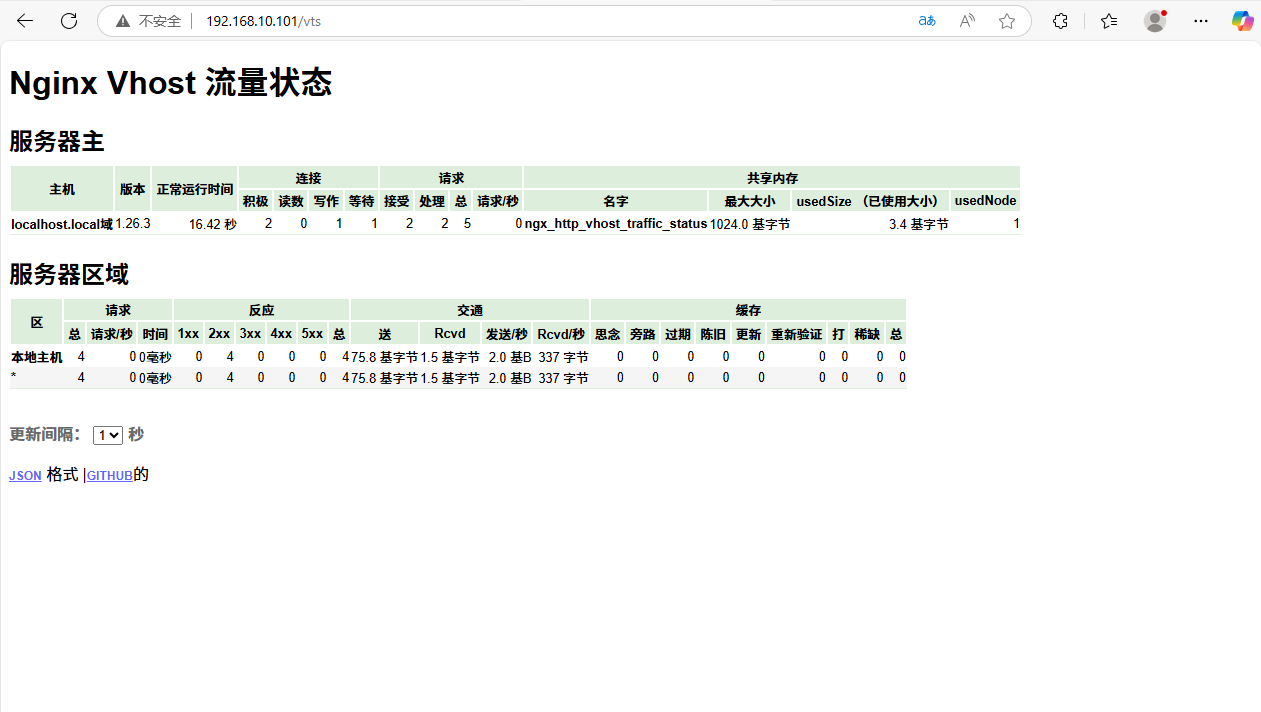This screenshot has width=1261, height=712.
Task: Select the localhost.local 主机 row
Action: click(x=62, y=224)
